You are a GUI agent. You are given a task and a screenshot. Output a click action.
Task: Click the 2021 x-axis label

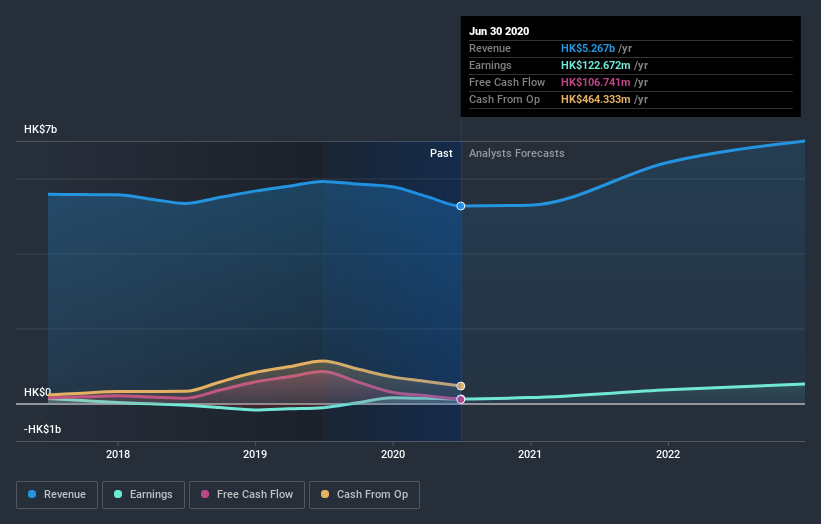530,454
